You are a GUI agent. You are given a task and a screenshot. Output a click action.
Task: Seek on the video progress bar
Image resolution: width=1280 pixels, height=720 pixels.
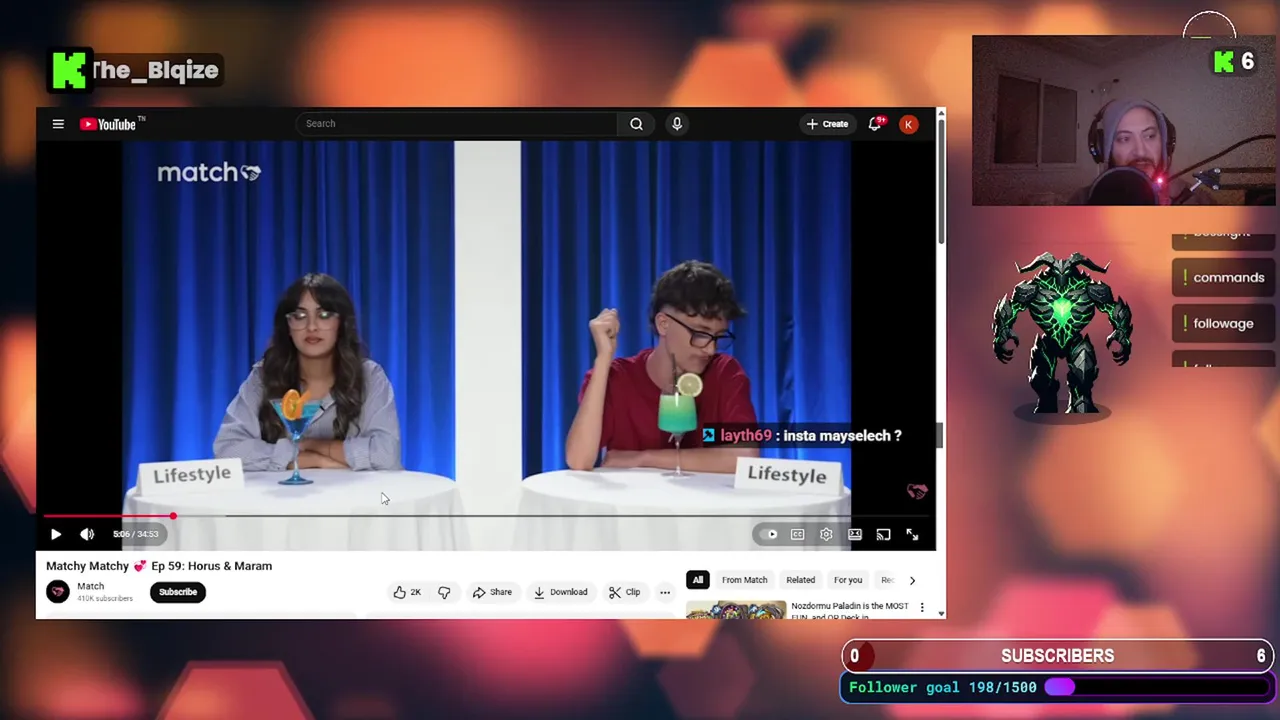pos(485,516)
